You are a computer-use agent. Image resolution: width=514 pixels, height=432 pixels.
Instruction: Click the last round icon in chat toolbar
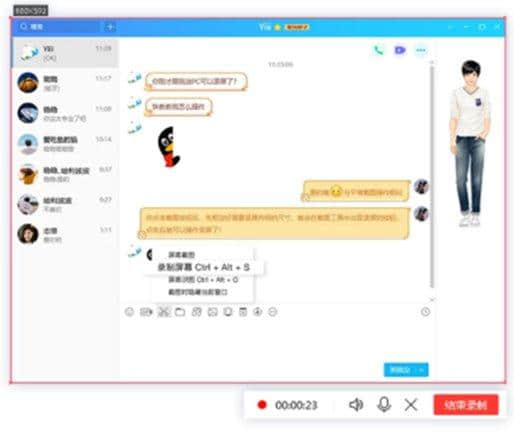point(273,312)
